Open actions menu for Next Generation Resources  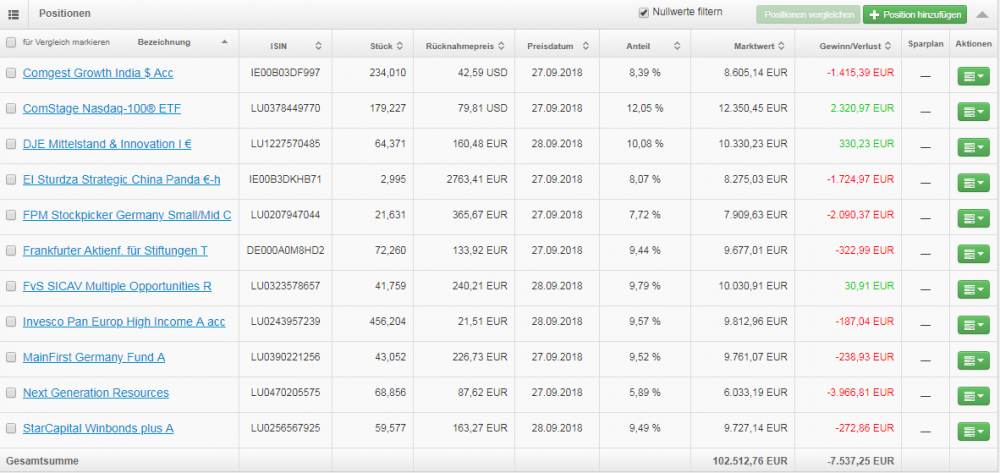point(973,396)
